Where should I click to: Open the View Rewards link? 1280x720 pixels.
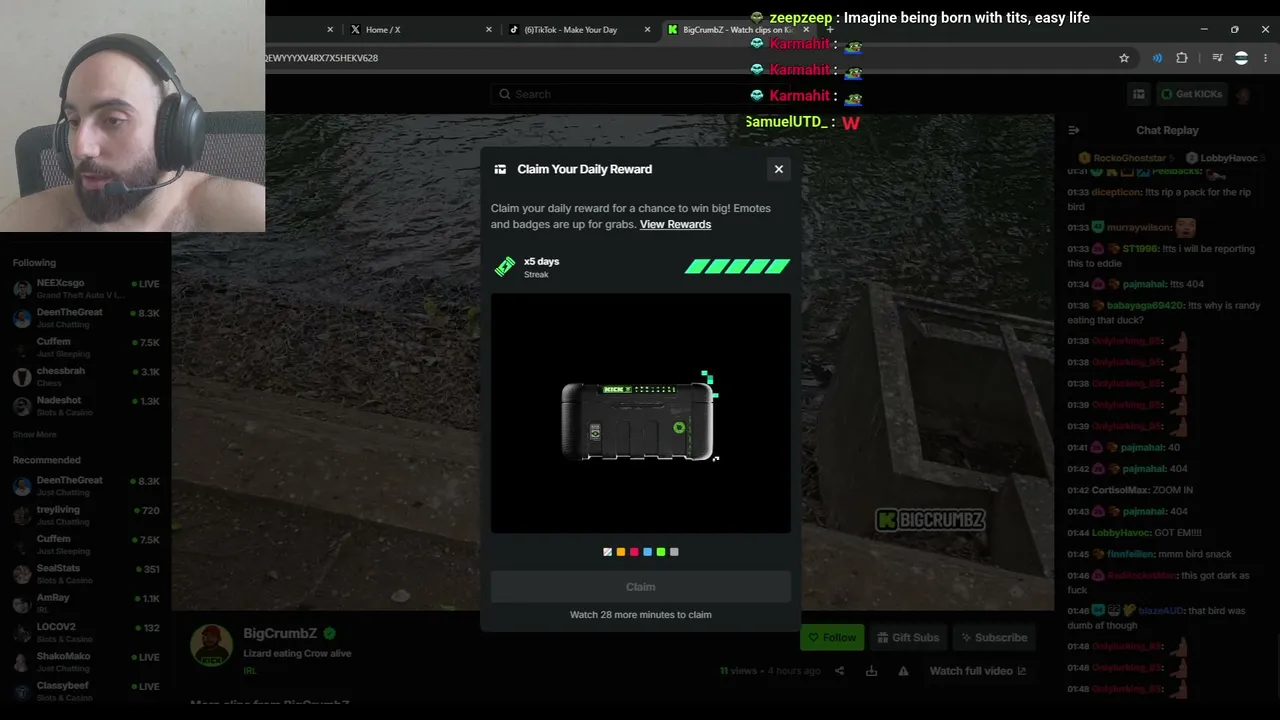coord(675,224)
